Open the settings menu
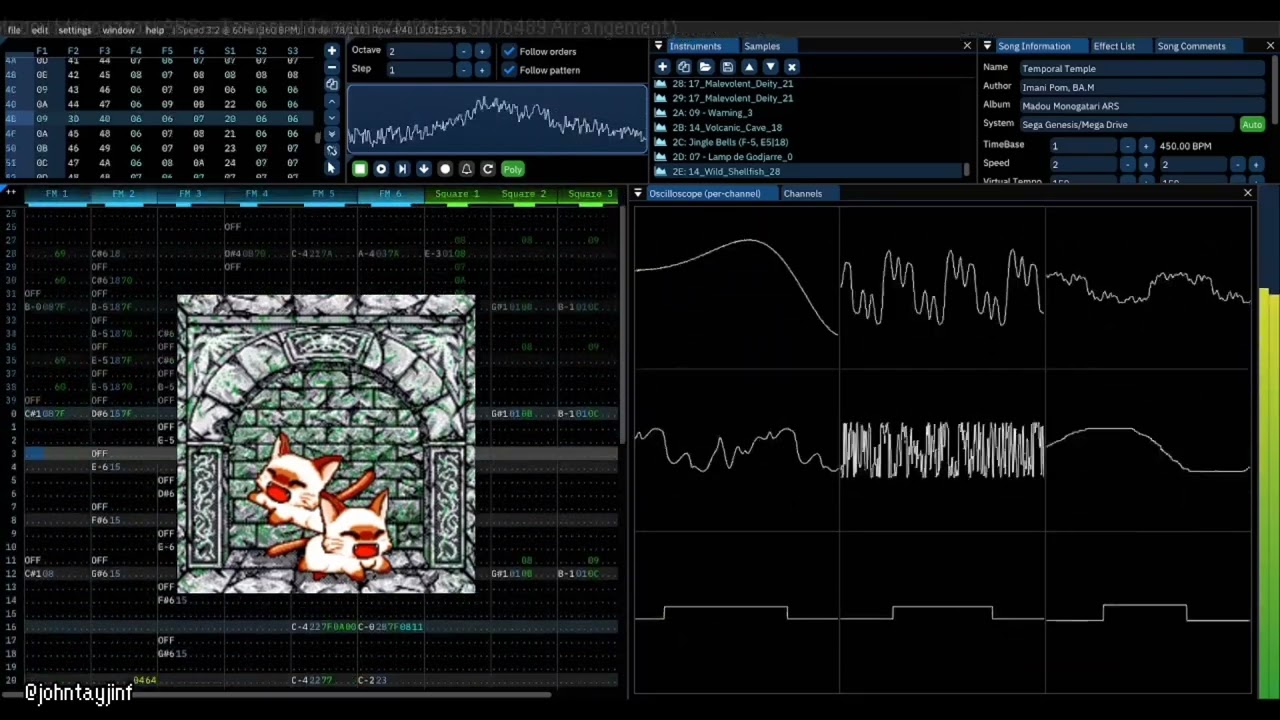The width and height of the screenshot is (1280, 720). click(75, 30)
